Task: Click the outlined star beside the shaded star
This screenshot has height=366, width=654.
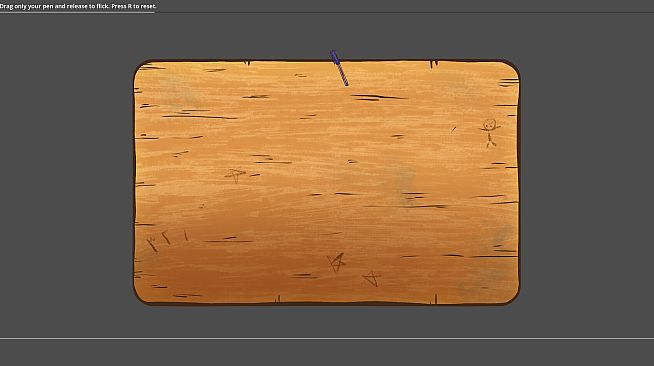Action: [371, 278]
